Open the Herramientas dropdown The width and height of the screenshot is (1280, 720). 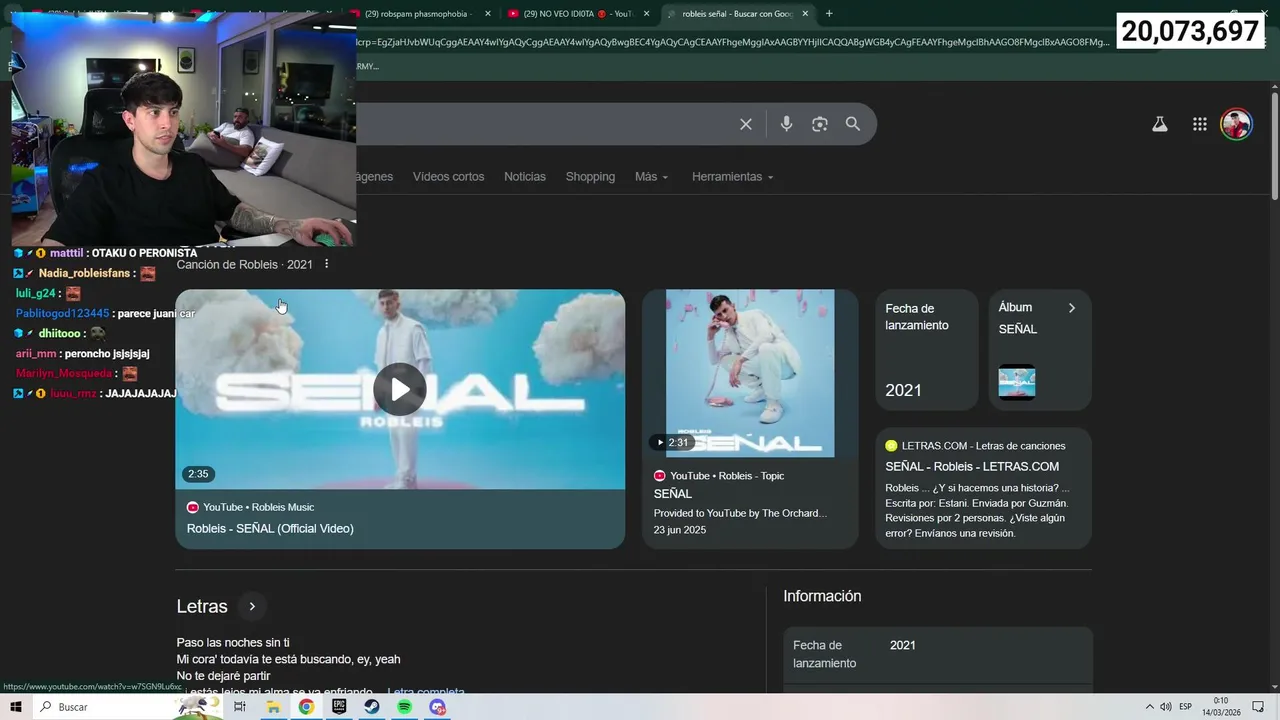click(x=733, y=176)
